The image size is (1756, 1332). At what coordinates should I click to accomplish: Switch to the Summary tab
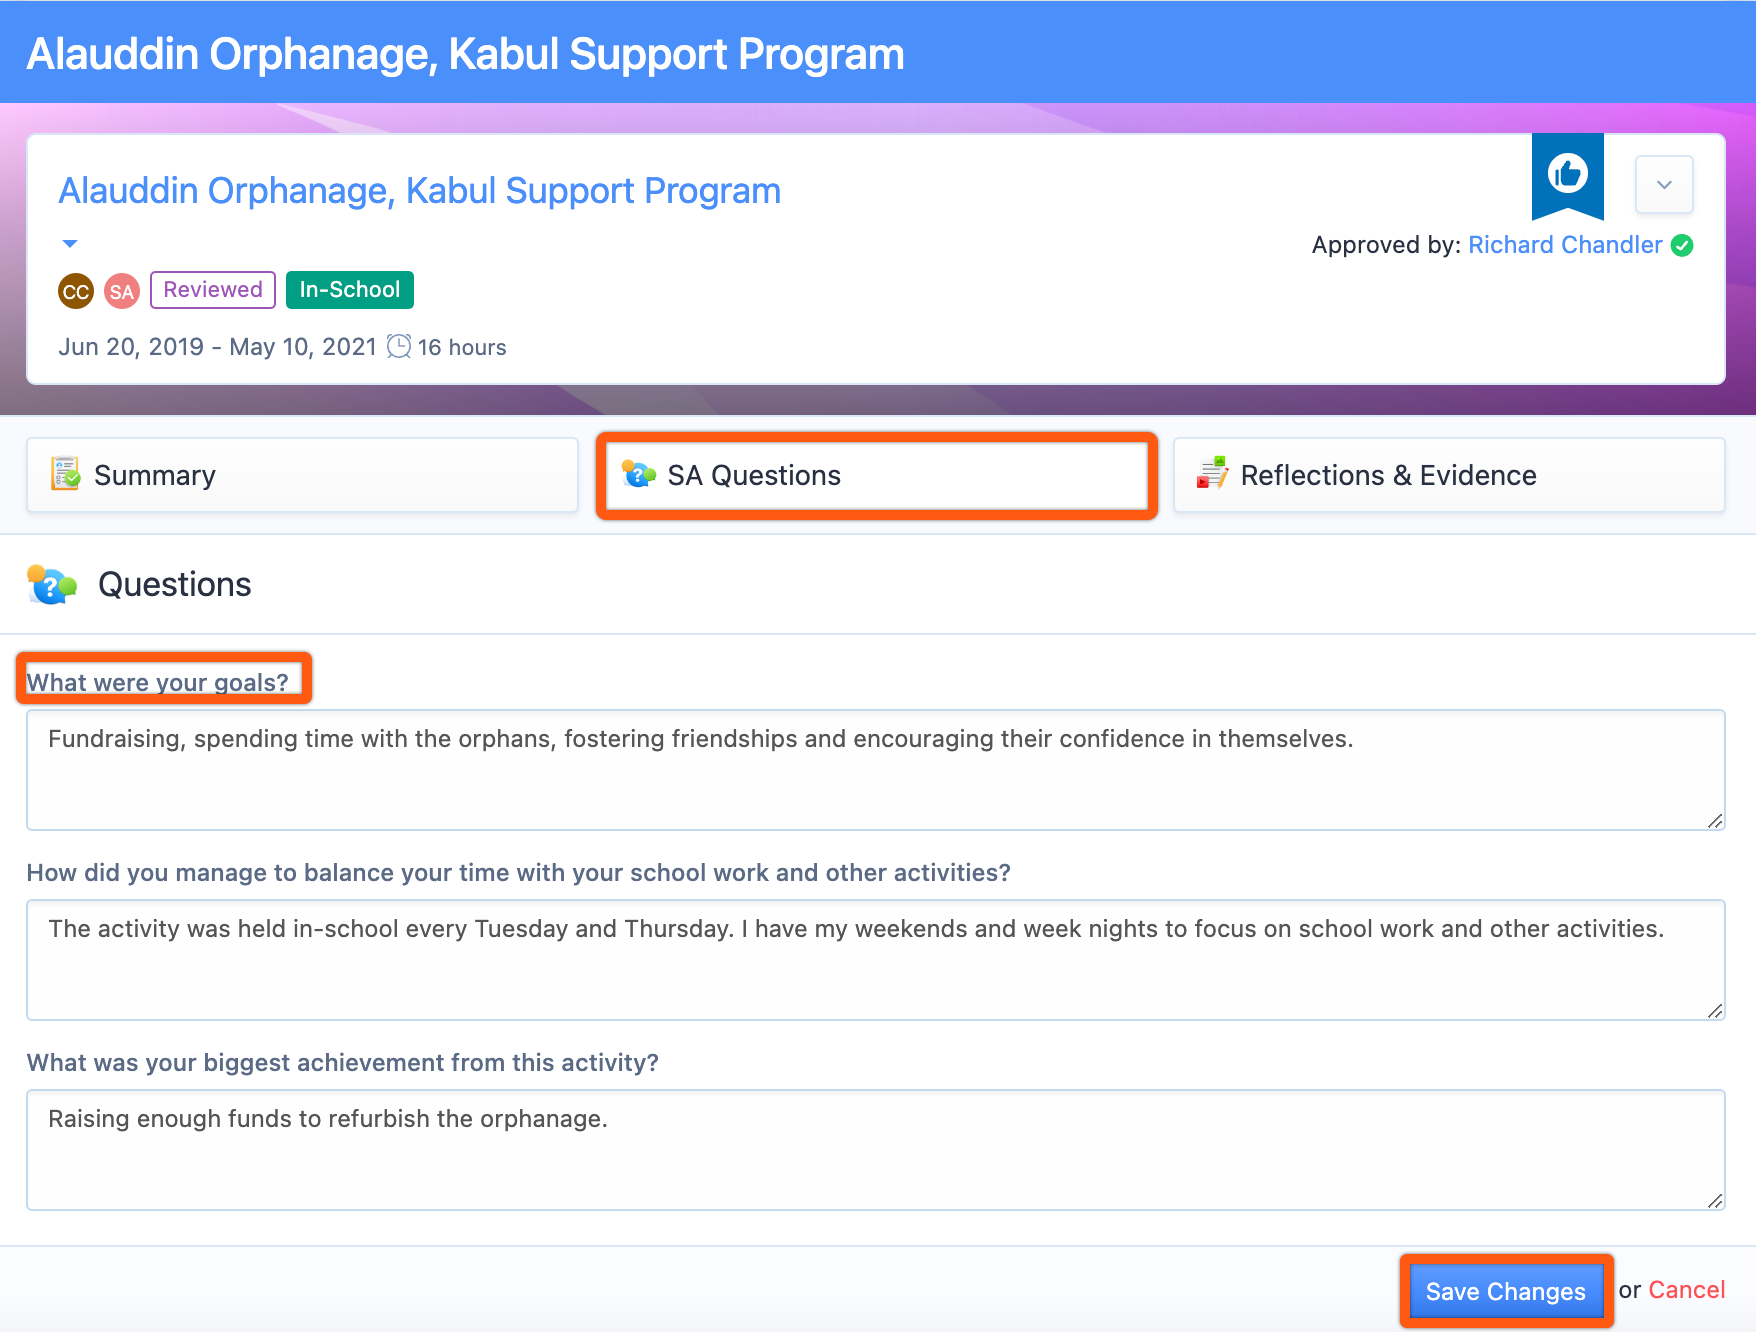pyautogui.click(x=302, y=475)
